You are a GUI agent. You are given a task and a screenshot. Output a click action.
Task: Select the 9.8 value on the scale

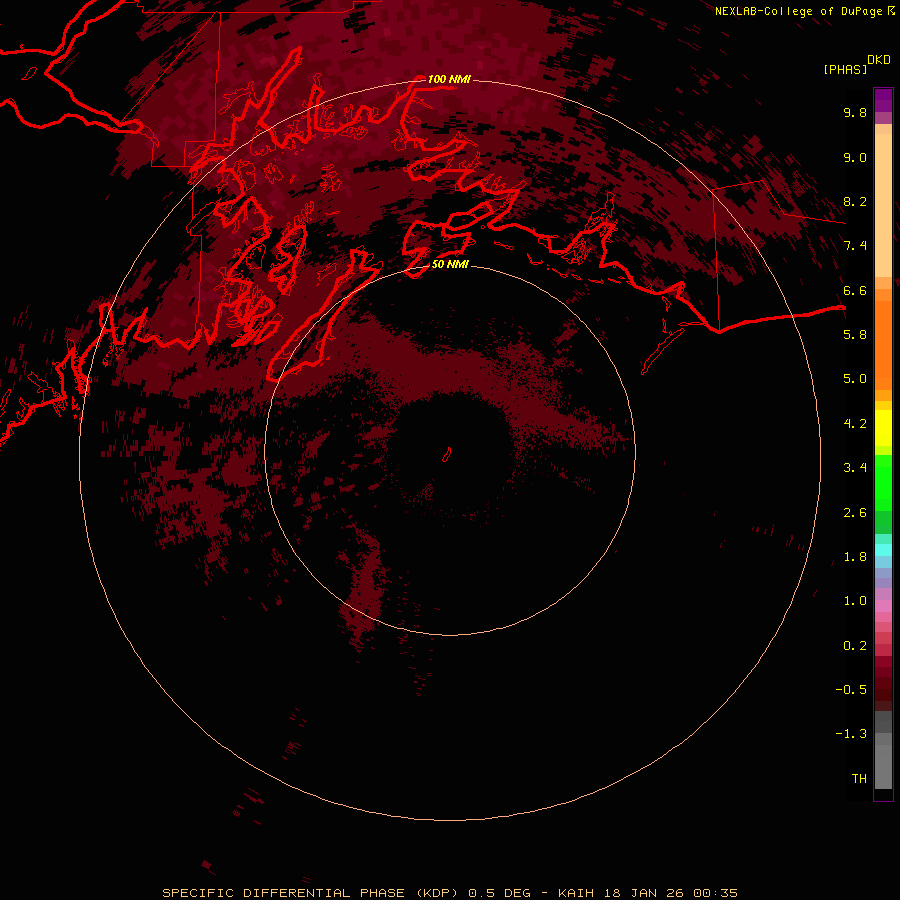point(855,112)
